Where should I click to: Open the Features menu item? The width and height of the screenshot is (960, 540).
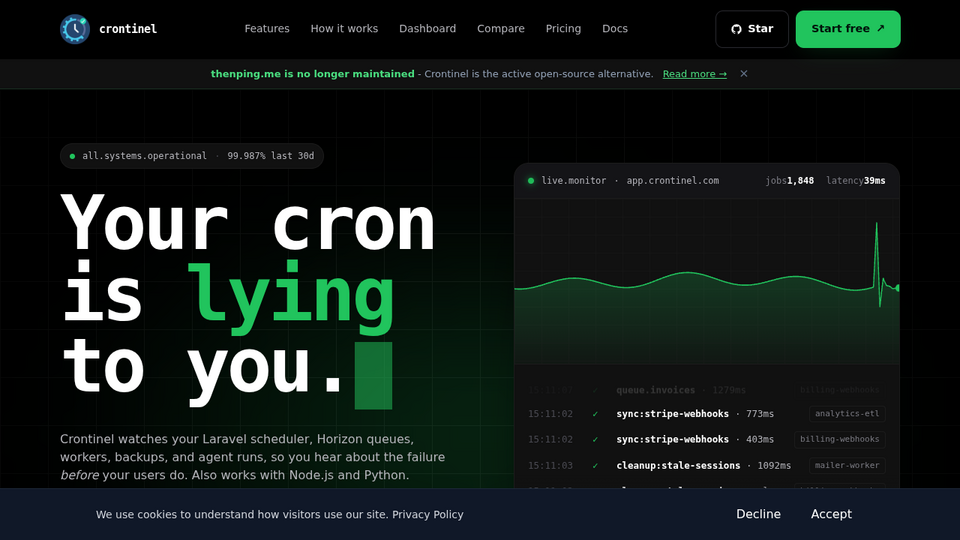pos(267,29)
